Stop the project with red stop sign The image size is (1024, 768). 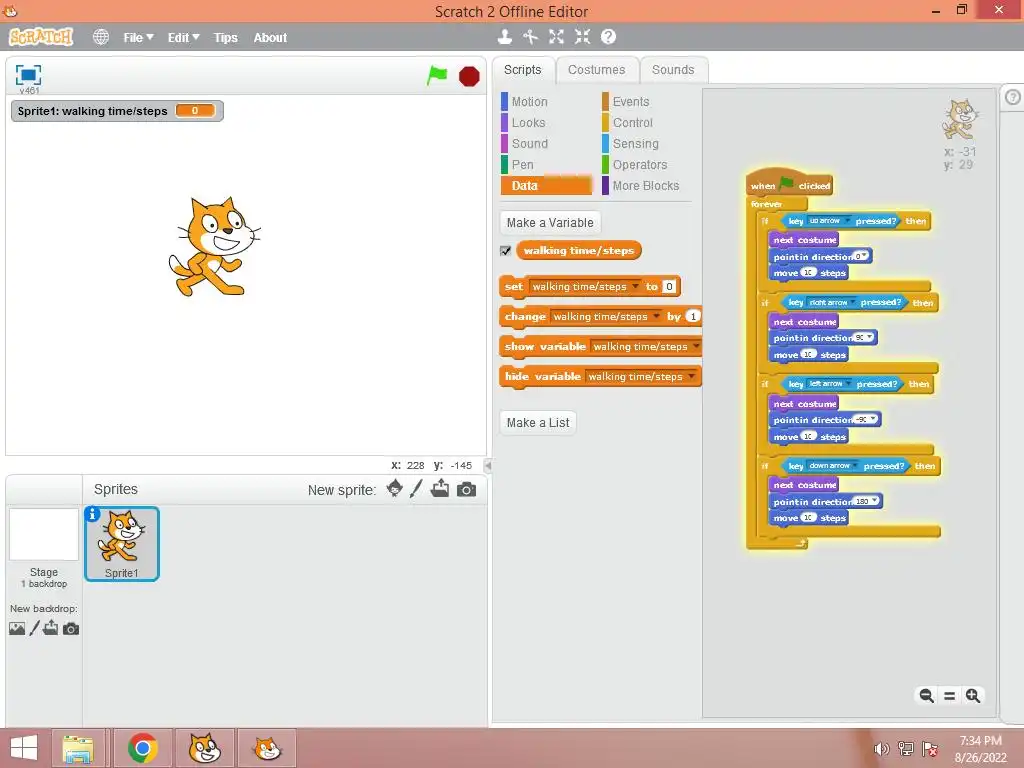[x=469, y=76]
